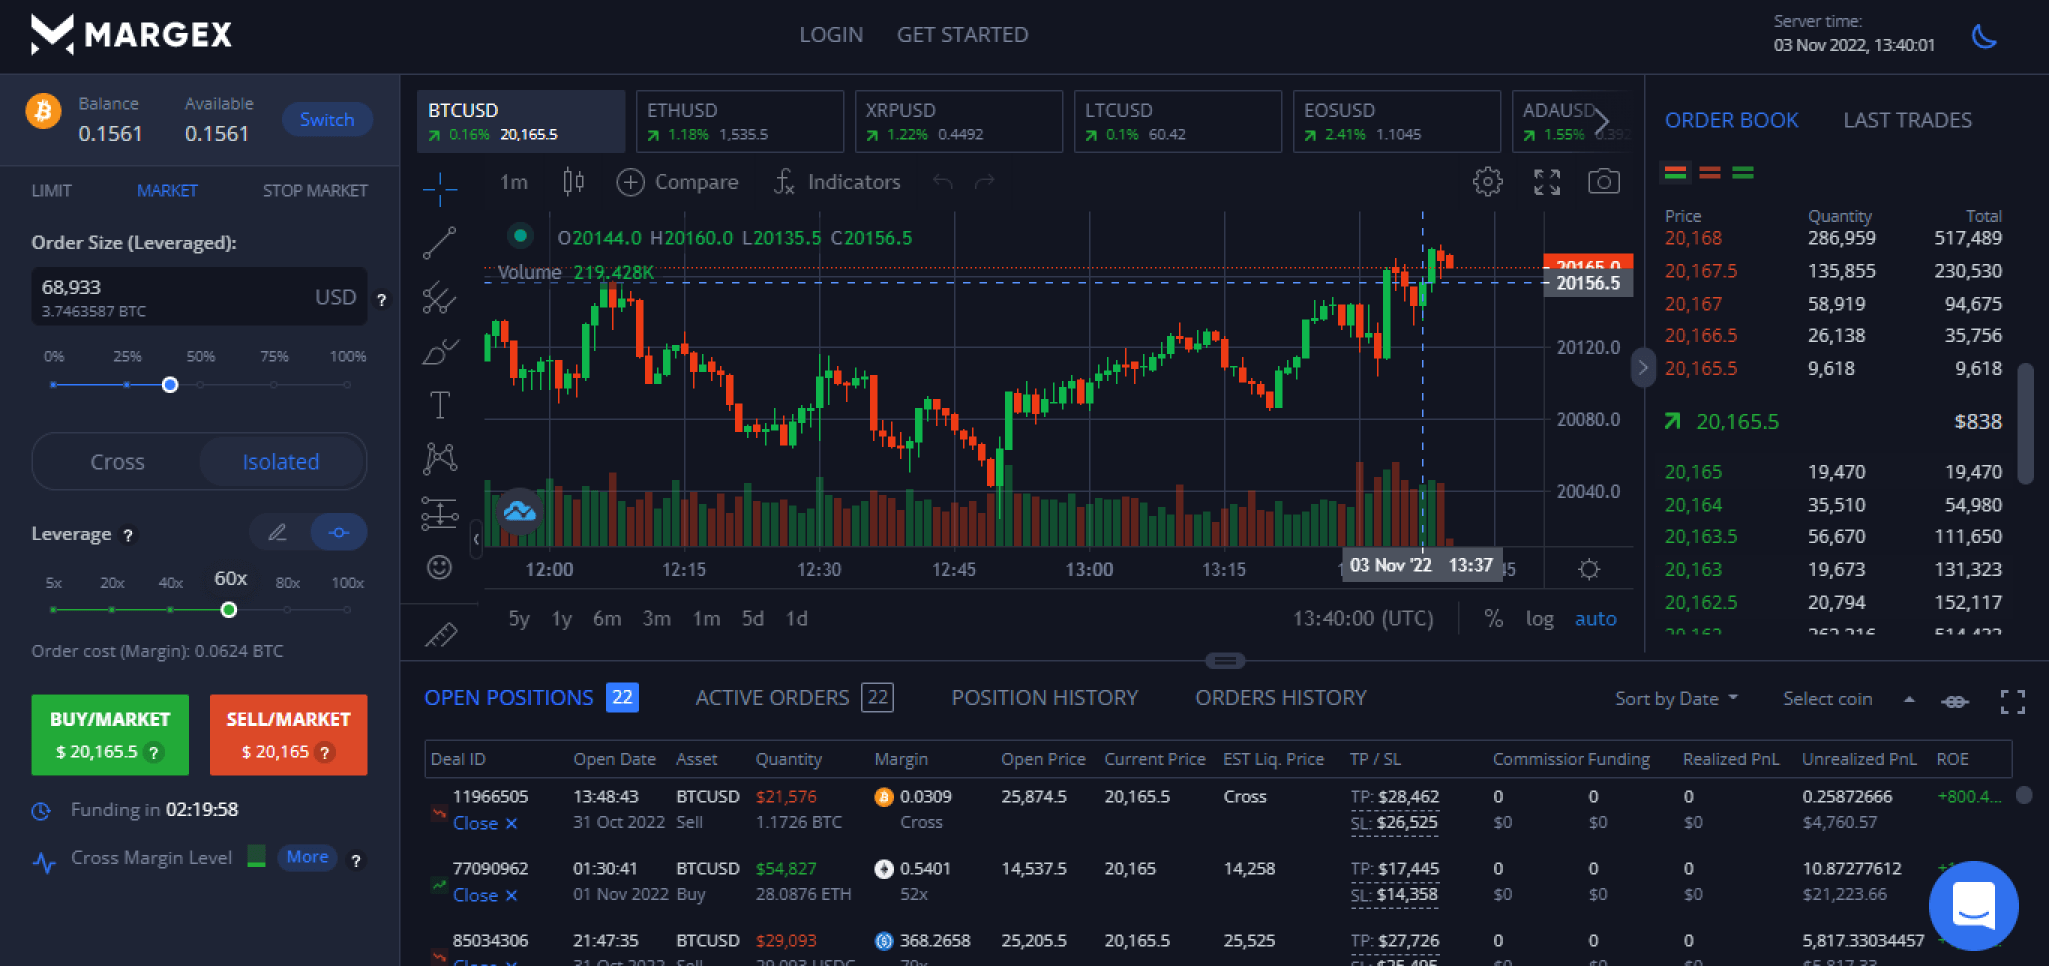This screenshot has width=2050, height=967.
Task: Redo last chart action
Action: (x=985, y=181)
